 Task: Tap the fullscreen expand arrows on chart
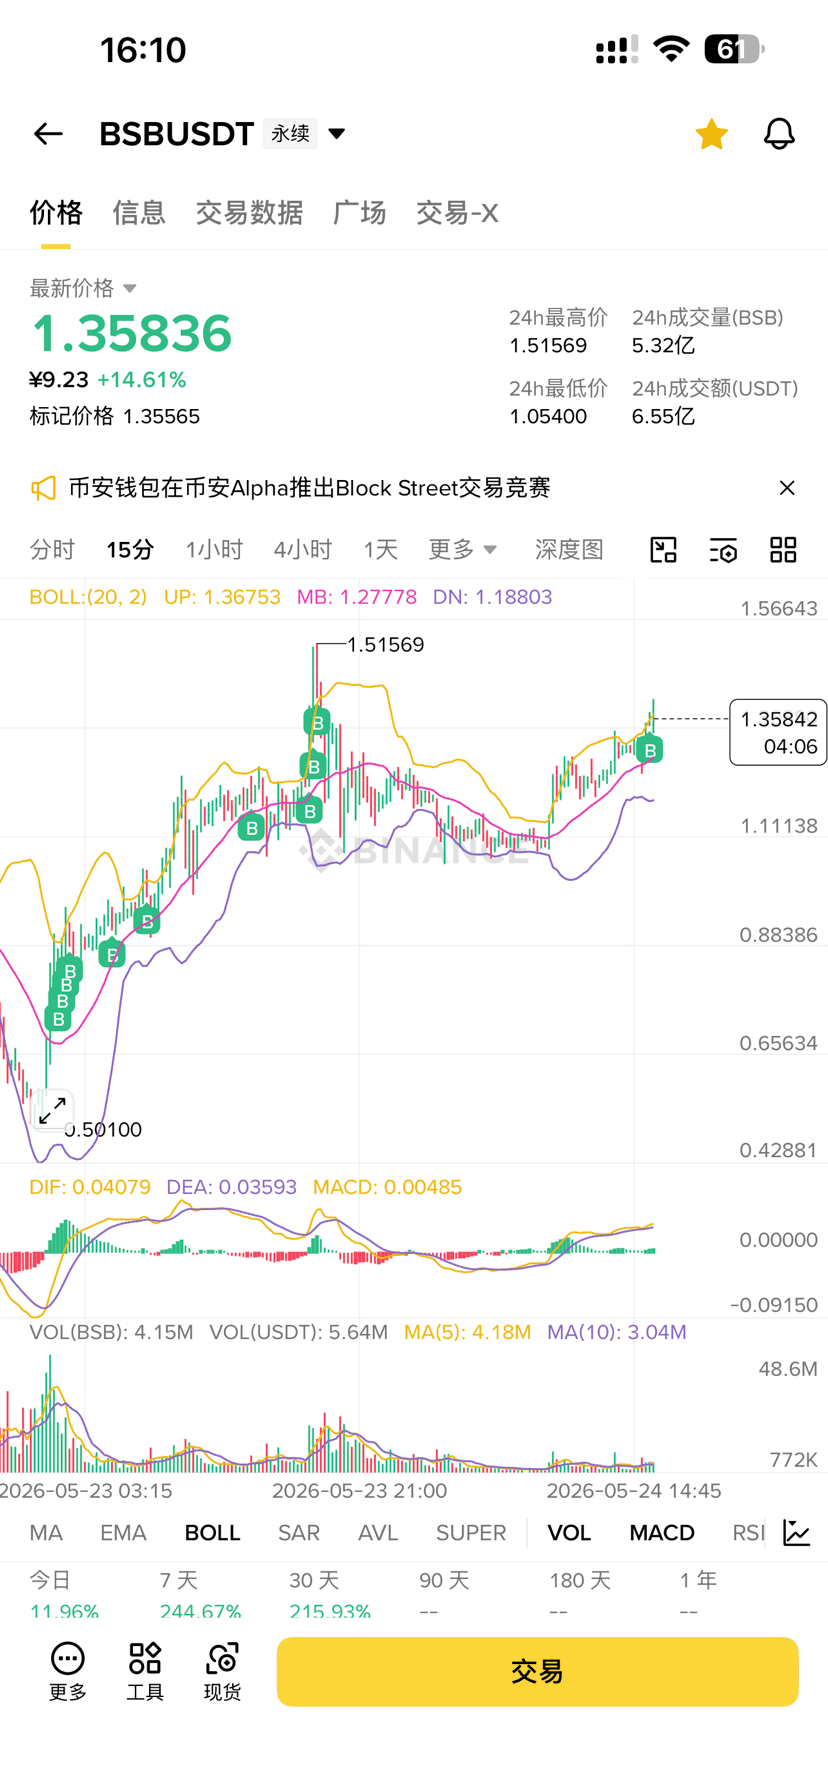(52, 1109)
